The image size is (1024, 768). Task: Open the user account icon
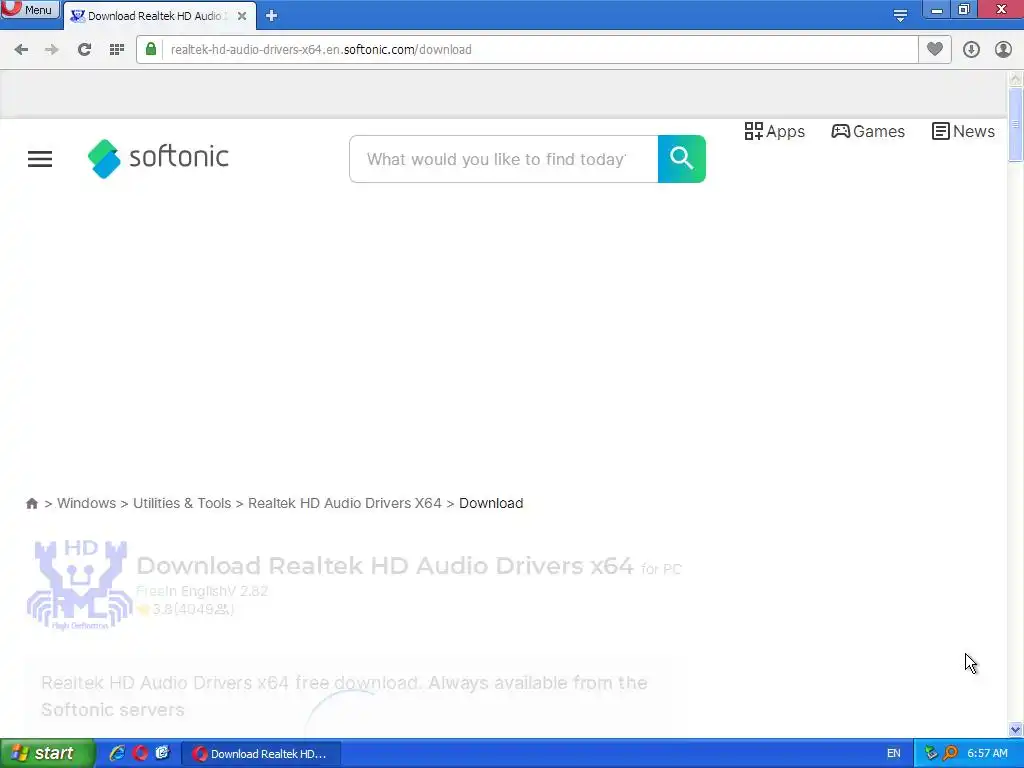coord(1003,50)
